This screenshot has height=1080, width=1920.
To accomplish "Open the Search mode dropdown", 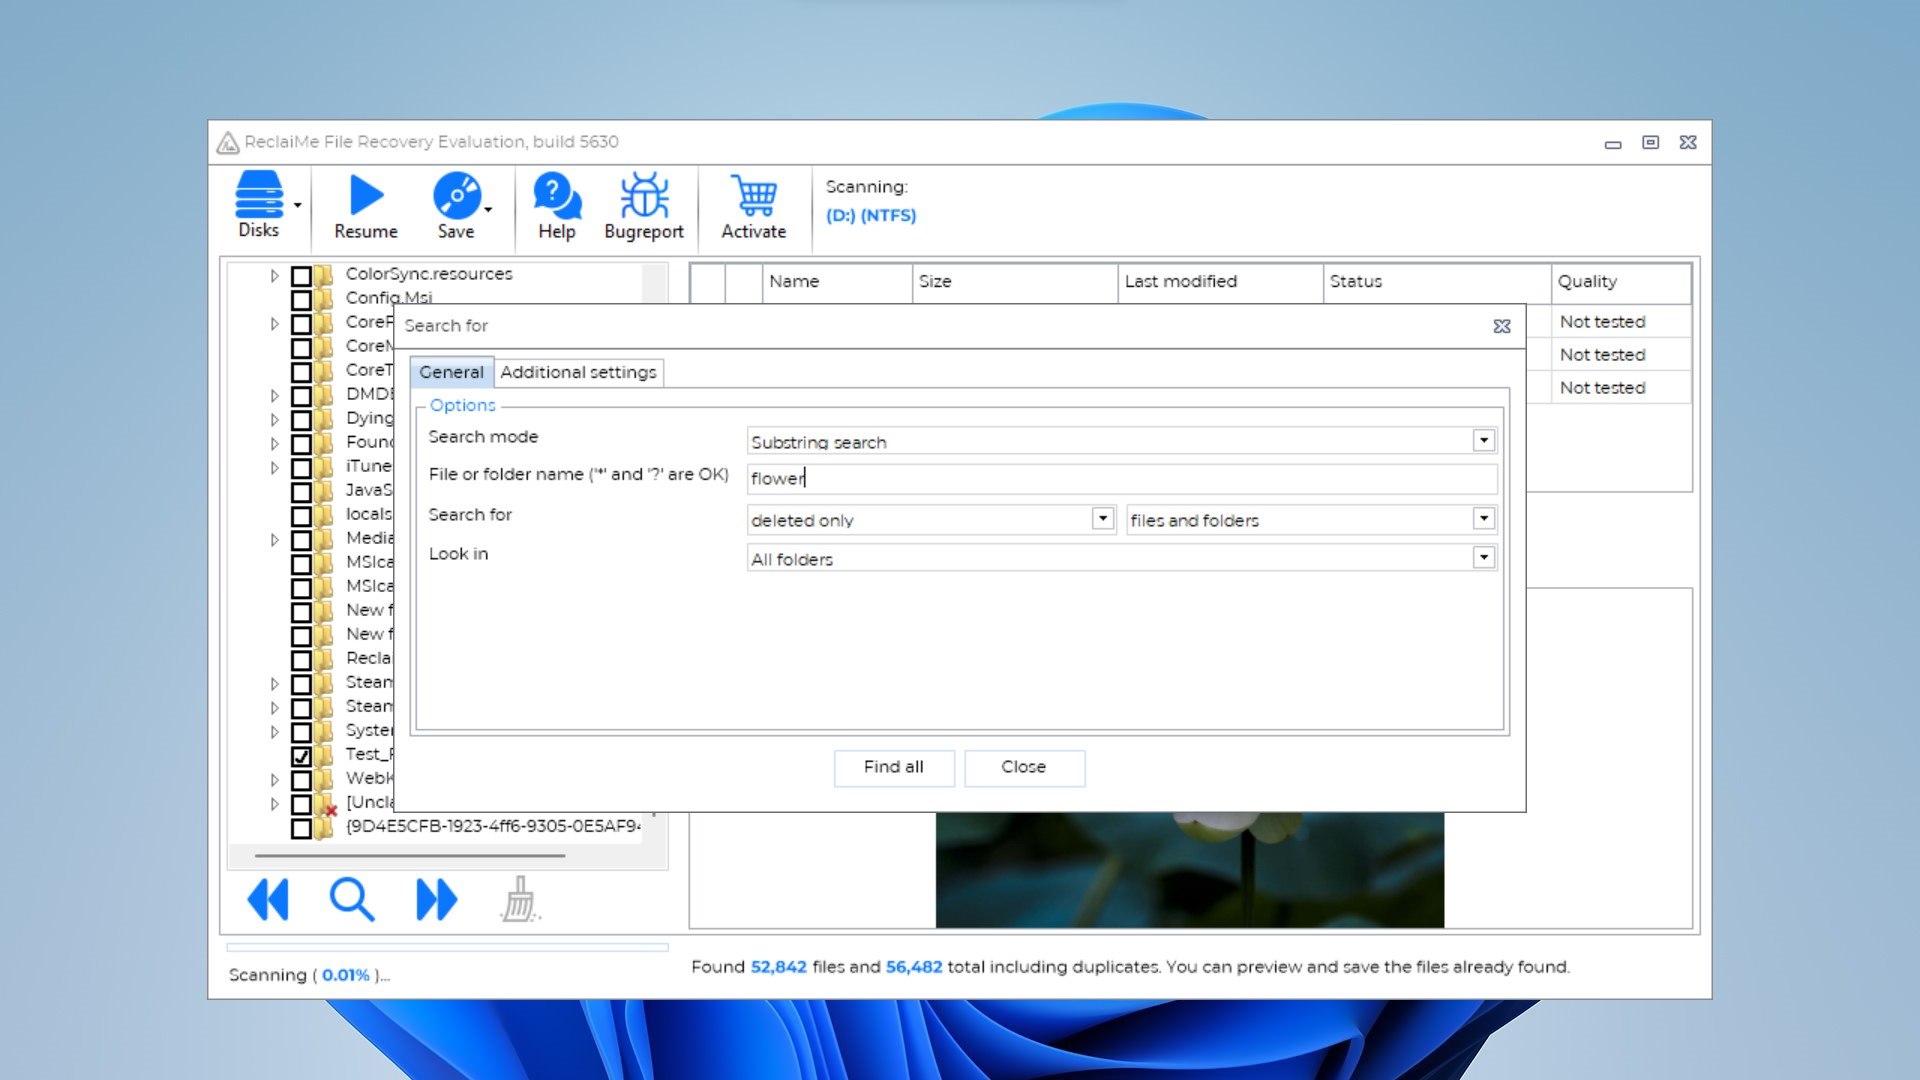I will pyautogui.click(x=1484, y=441).
